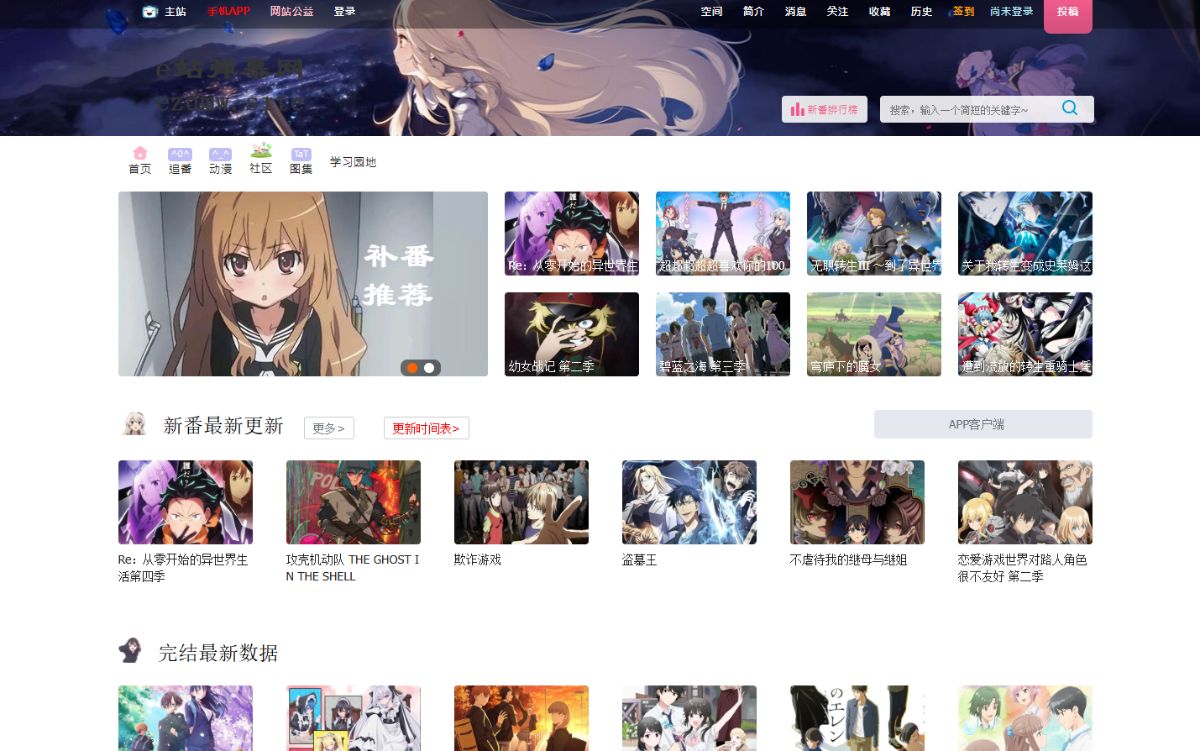Open 动漫 nav icon
The width and height of the screenshot is (1200, 751).
point(220,161)
